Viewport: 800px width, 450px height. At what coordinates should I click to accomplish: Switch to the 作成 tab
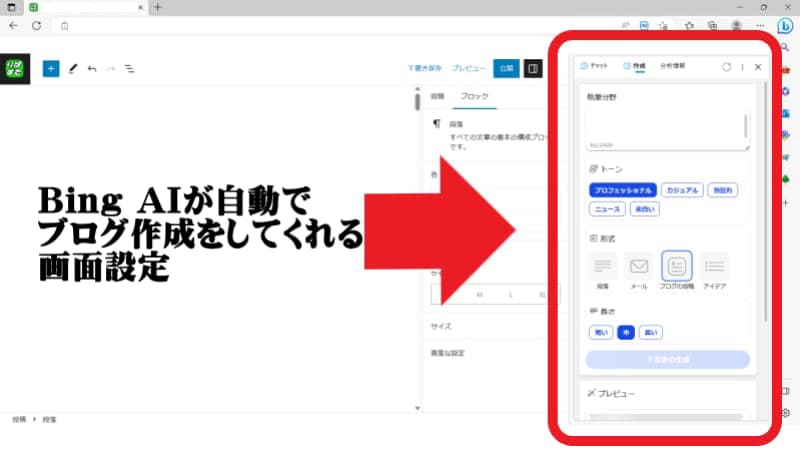click(x=635, y=66)
